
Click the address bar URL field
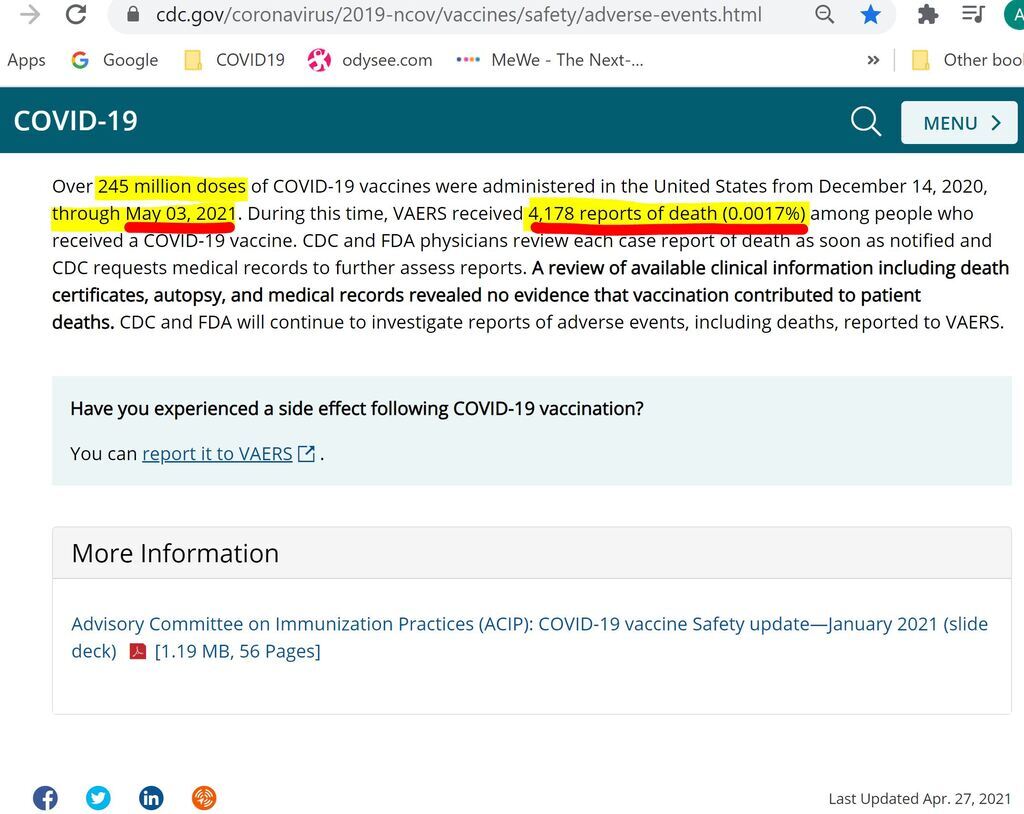coord(458,15)
